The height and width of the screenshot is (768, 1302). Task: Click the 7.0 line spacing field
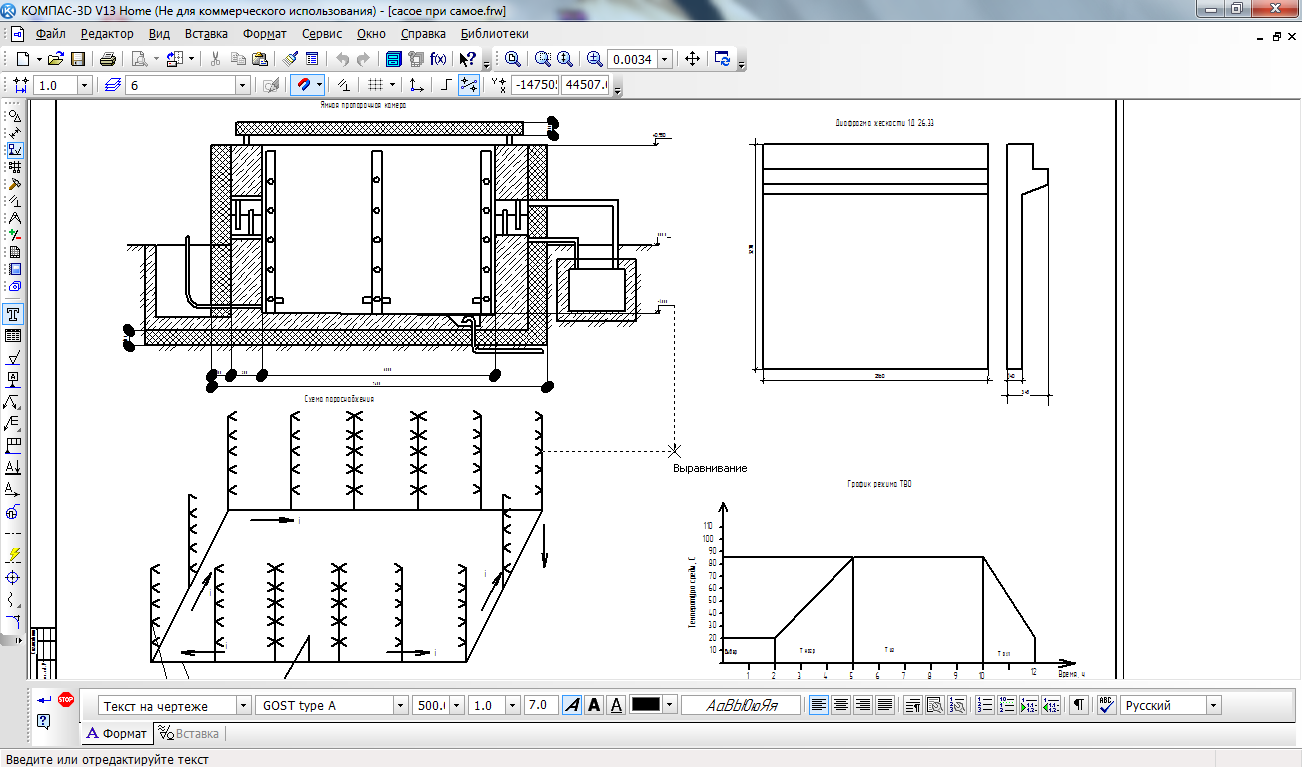pyautogui.click(x=540, y=705)
